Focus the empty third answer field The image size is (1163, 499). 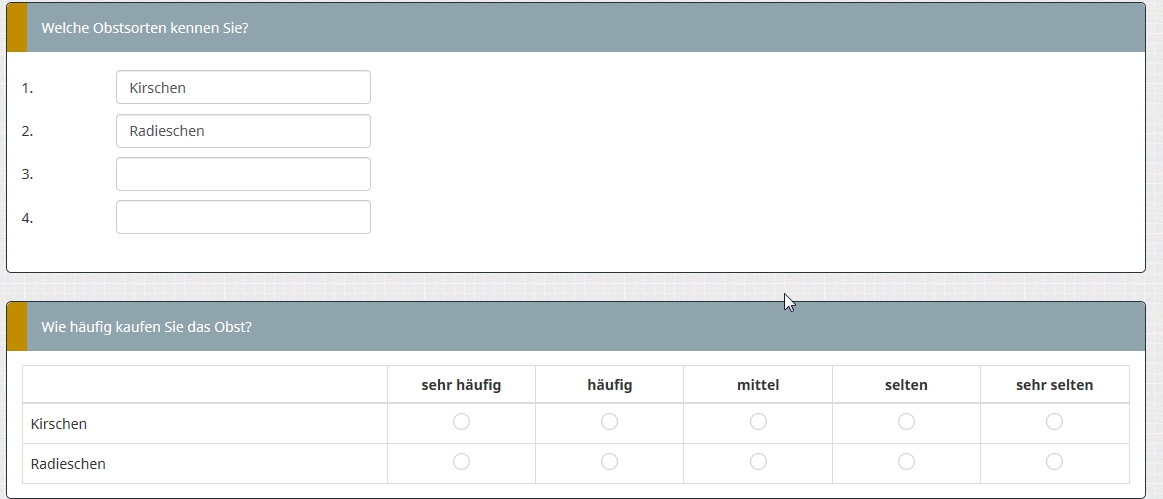coord(243,174)
